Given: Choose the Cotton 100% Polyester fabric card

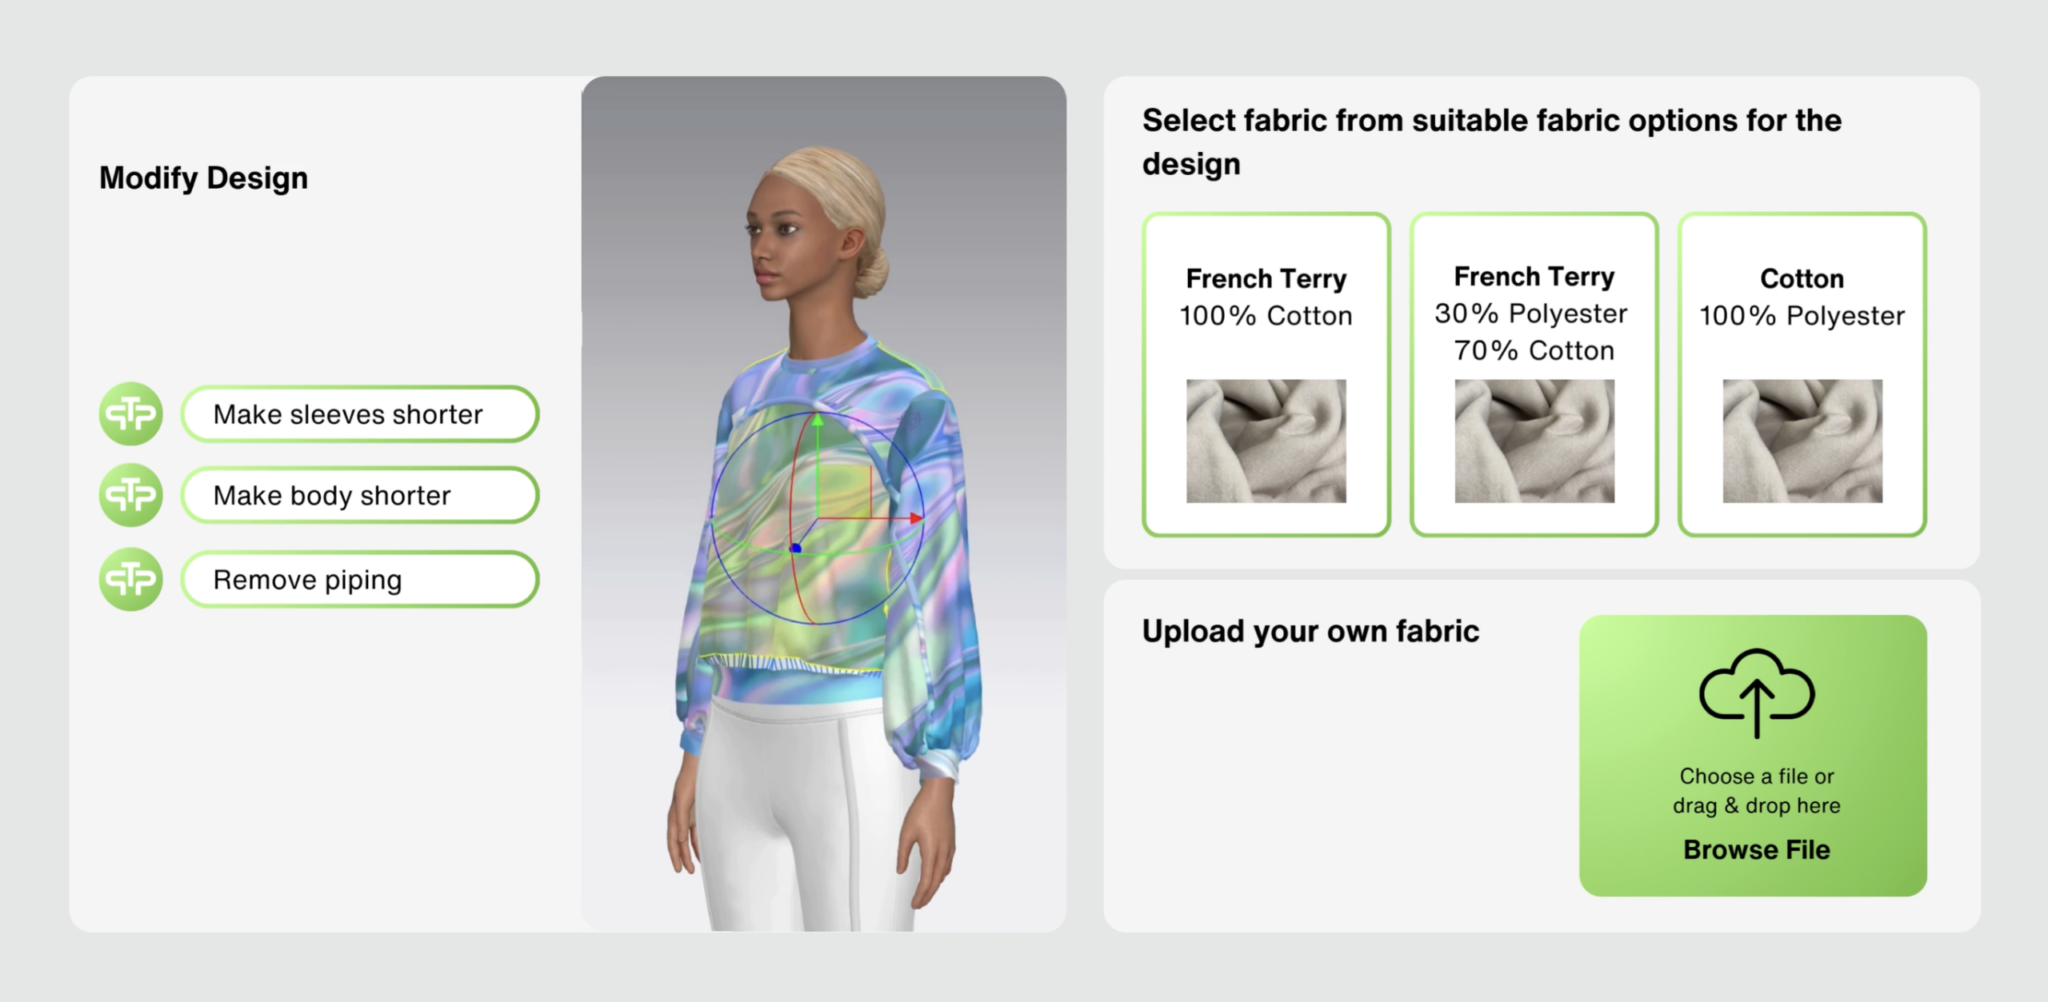Looking at the screenshot, I should tap(1802, 374).
